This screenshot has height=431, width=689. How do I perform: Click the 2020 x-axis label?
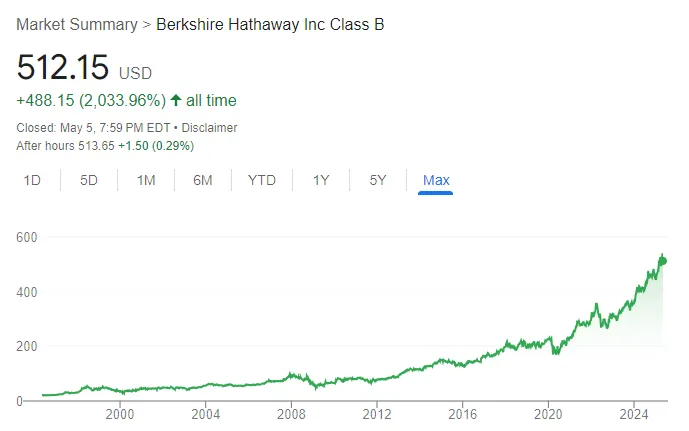tap(548, 415)
